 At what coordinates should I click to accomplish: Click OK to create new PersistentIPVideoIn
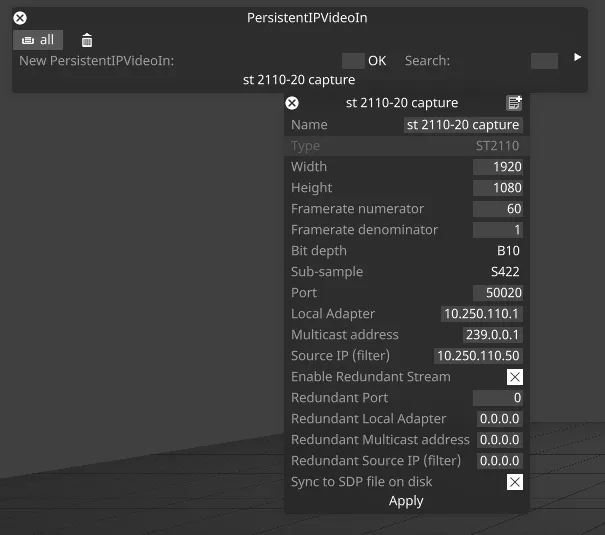[377, 61]
